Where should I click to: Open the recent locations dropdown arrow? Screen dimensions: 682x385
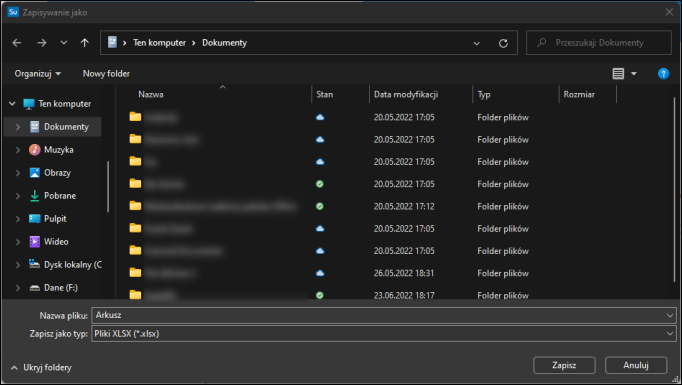coord(64,43)
